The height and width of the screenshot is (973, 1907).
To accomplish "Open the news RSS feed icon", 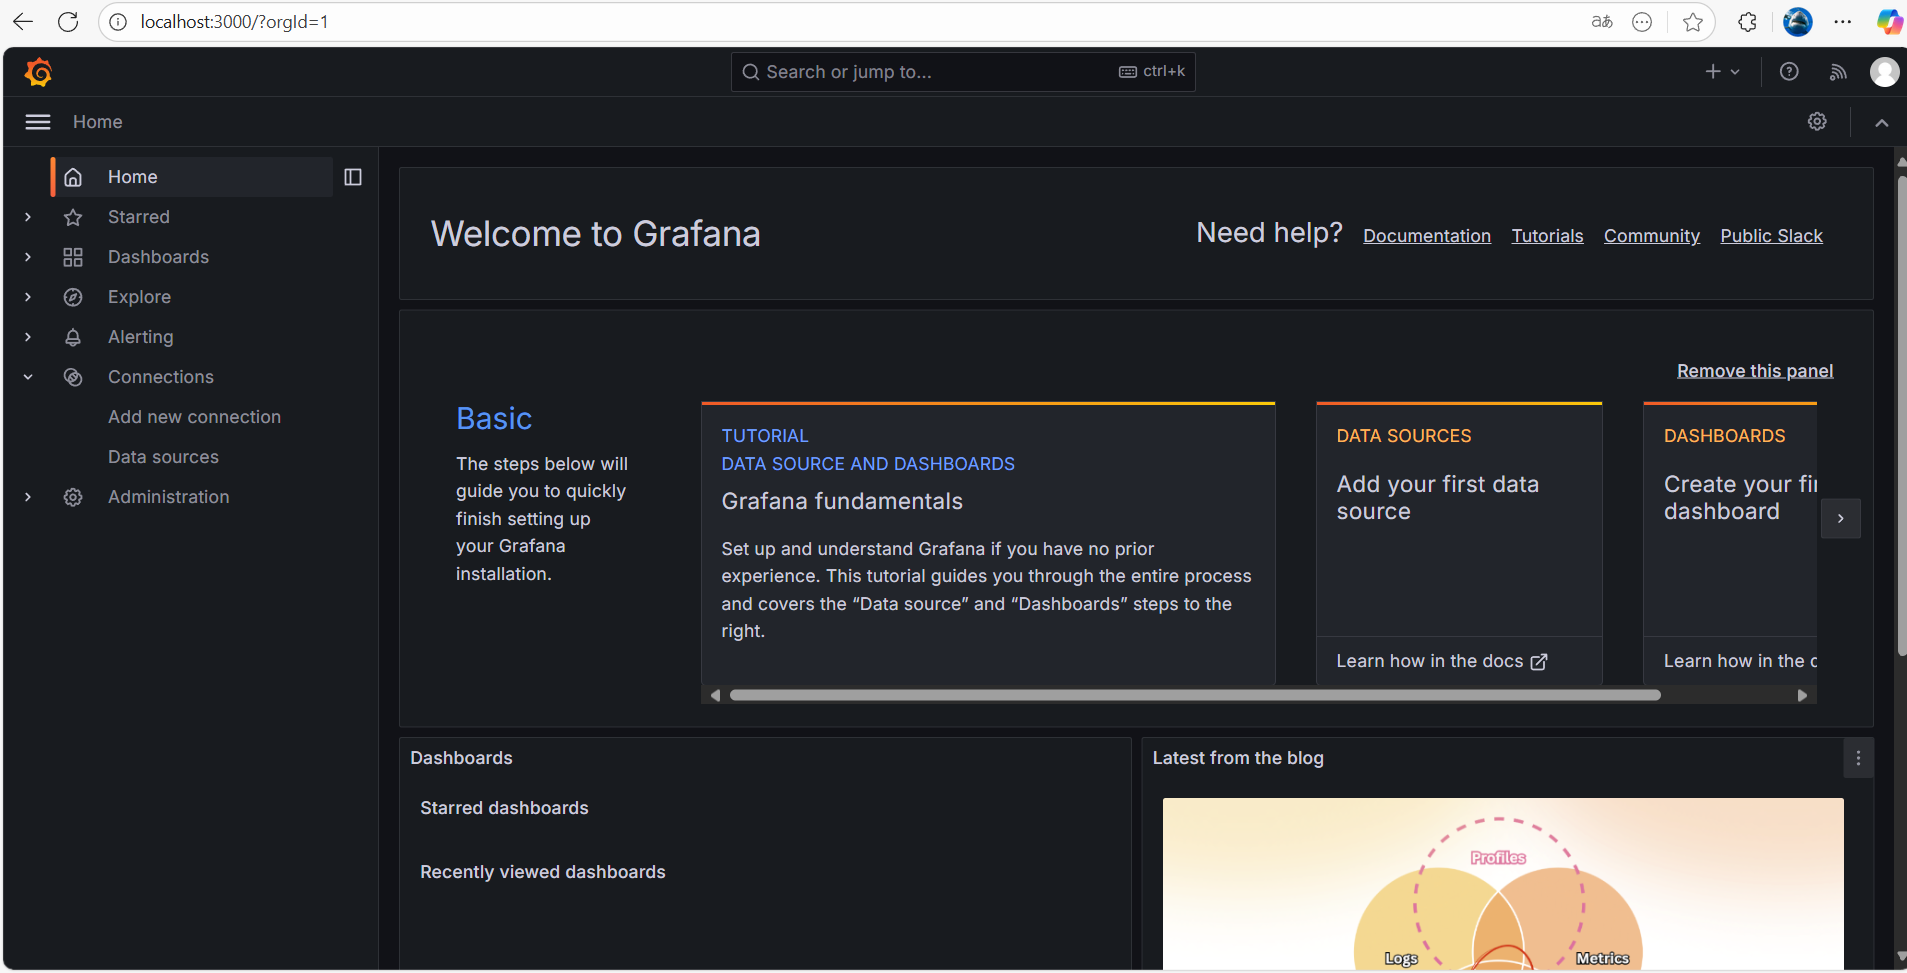I will coord(1838,72).
